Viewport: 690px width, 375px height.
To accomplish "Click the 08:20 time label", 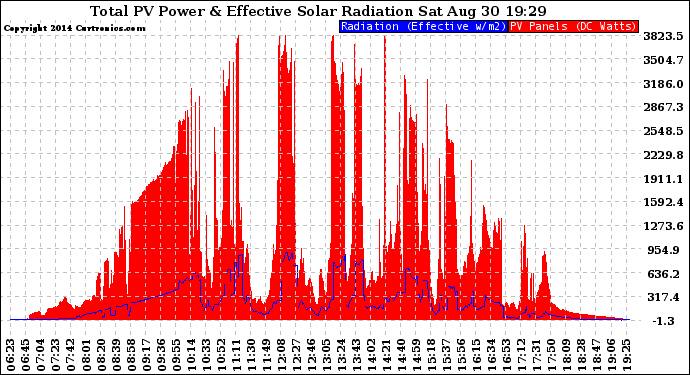I will coord(102,354).
